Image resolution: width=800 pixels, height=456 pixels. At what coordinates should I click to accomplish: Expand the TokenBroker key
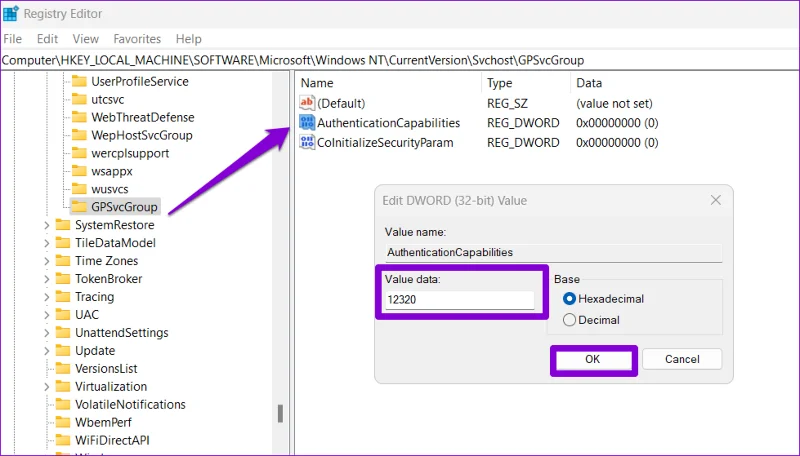point(46,279)
